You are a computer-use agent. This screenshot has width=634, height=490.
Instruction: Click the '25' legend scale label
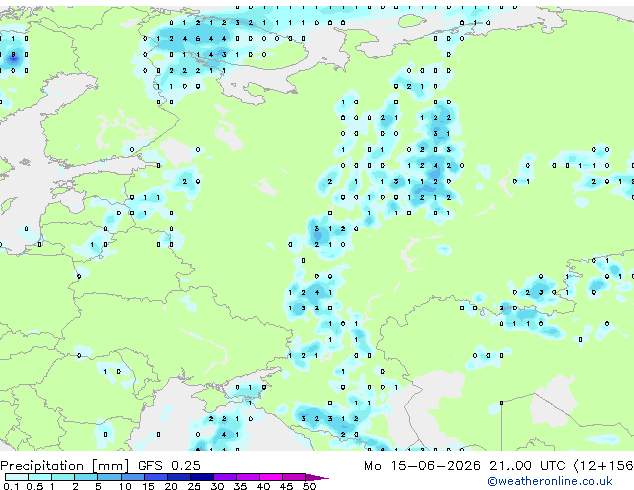194,486
